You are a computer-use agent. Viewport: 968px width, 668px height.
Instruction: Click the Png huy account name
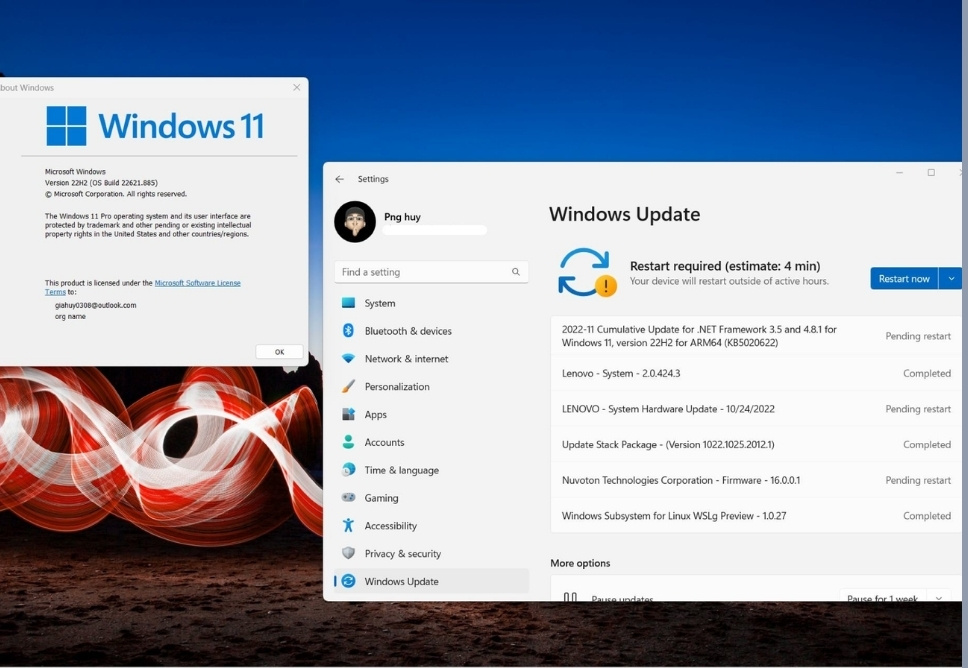pyautogui.click(x=402, y=217)
